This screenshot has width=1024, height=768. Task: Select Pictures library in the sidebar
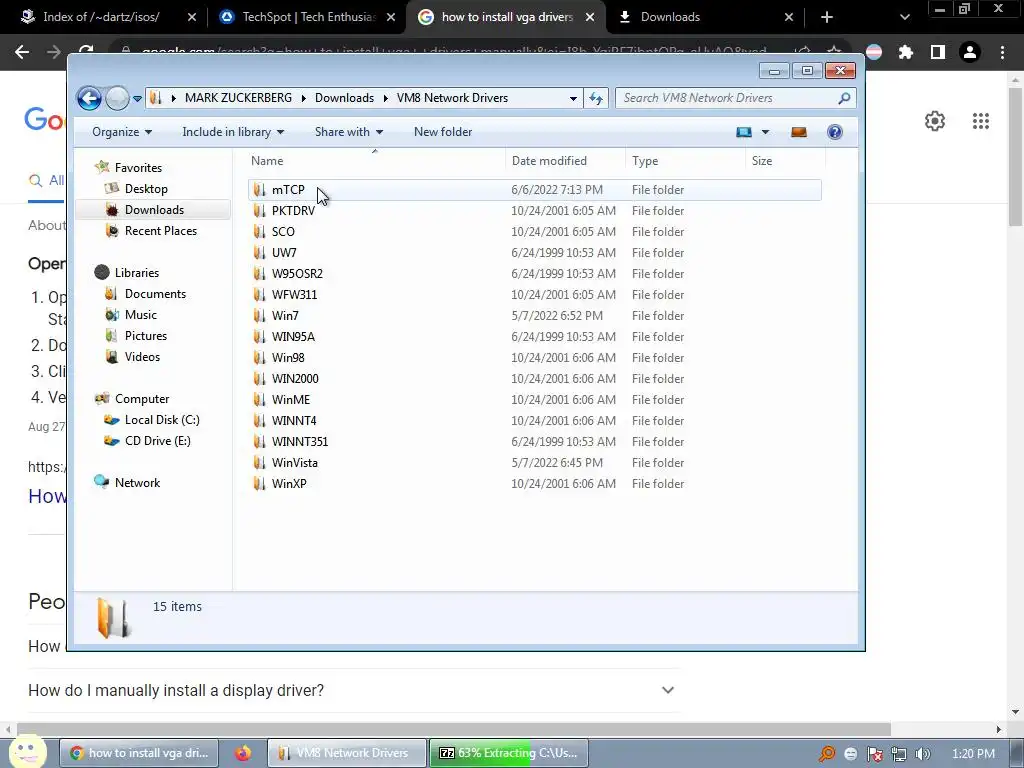pos(146,336)
